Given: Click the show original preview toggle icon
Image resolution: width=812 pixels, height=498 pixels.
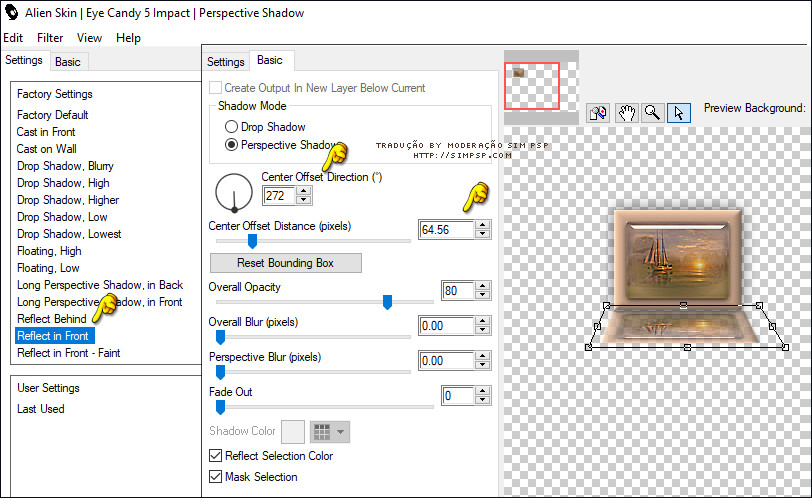Looking at the screenshot, I should click(598, 113).
